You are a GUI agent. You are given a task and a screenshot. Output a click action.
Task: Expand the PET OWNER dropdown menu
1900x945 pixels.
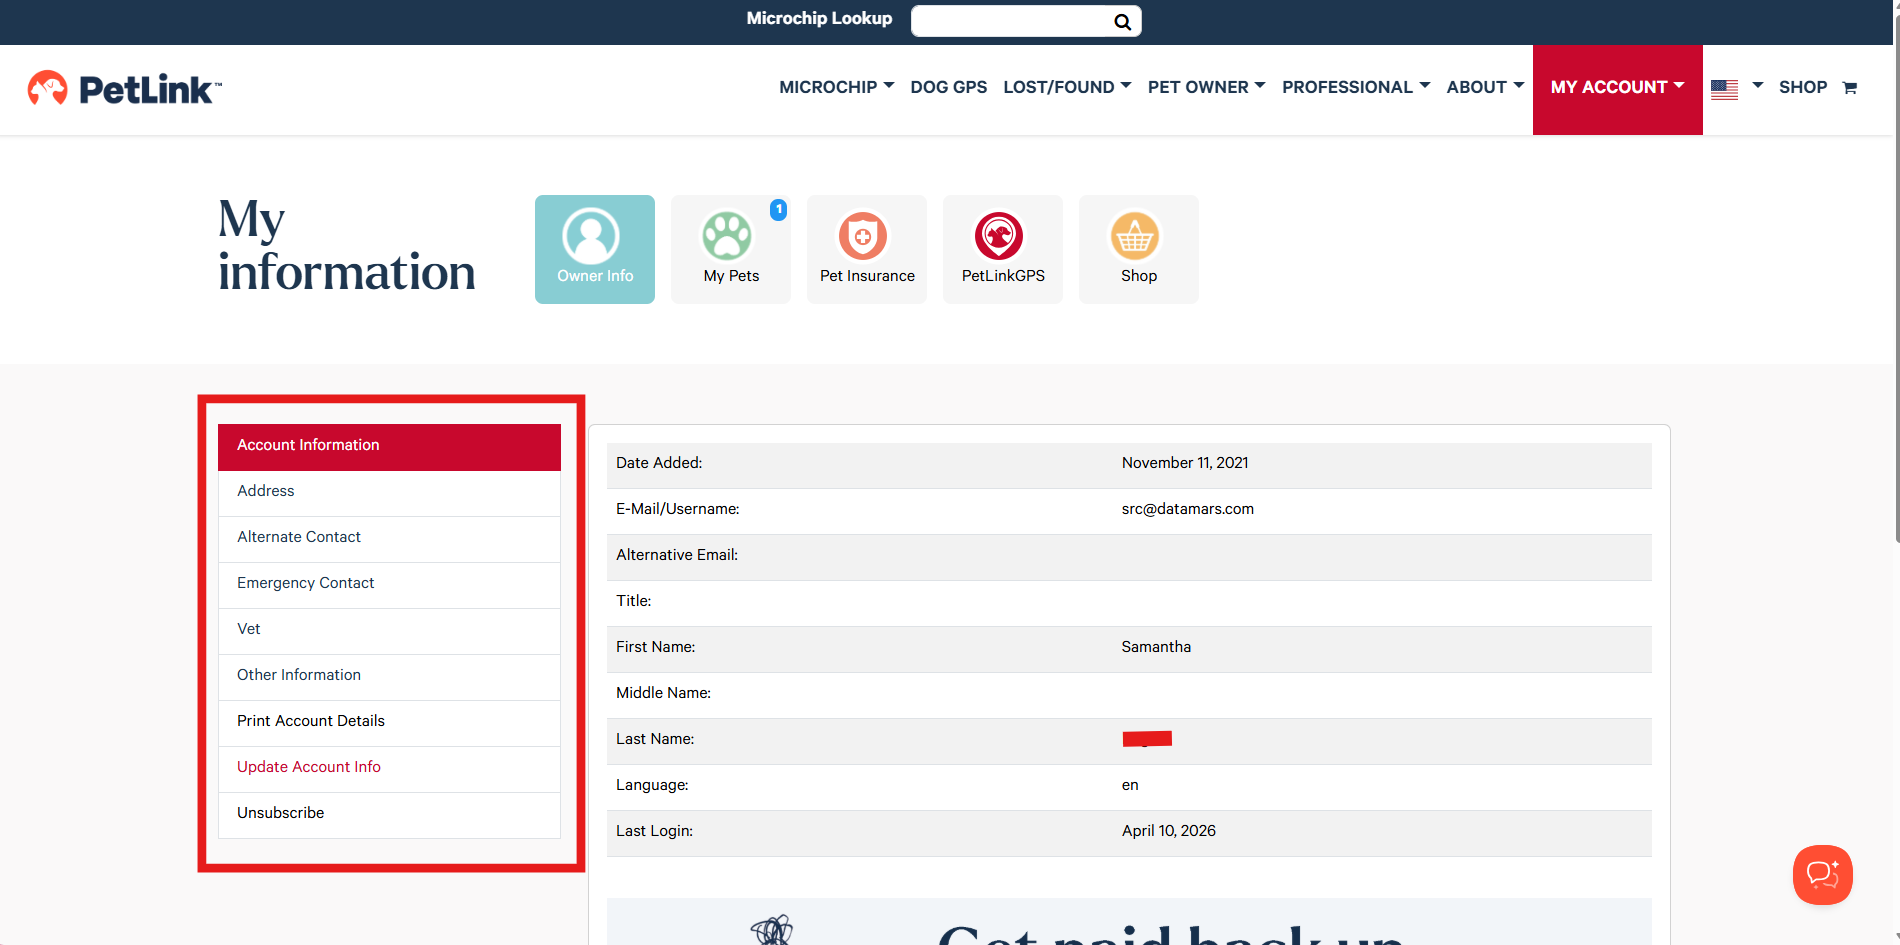pos(1206,87)
